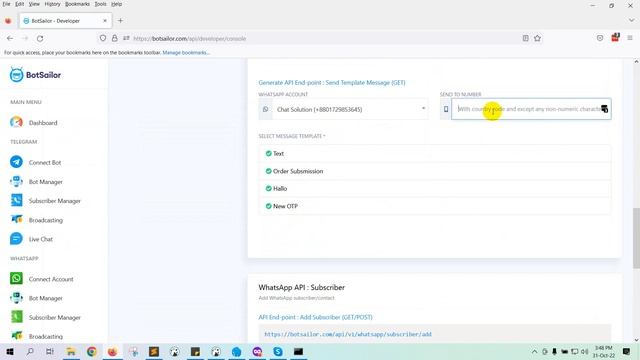Click the red extension icon in toolbar
Viewport: 640px width, 360px height.
pos(615,38)
